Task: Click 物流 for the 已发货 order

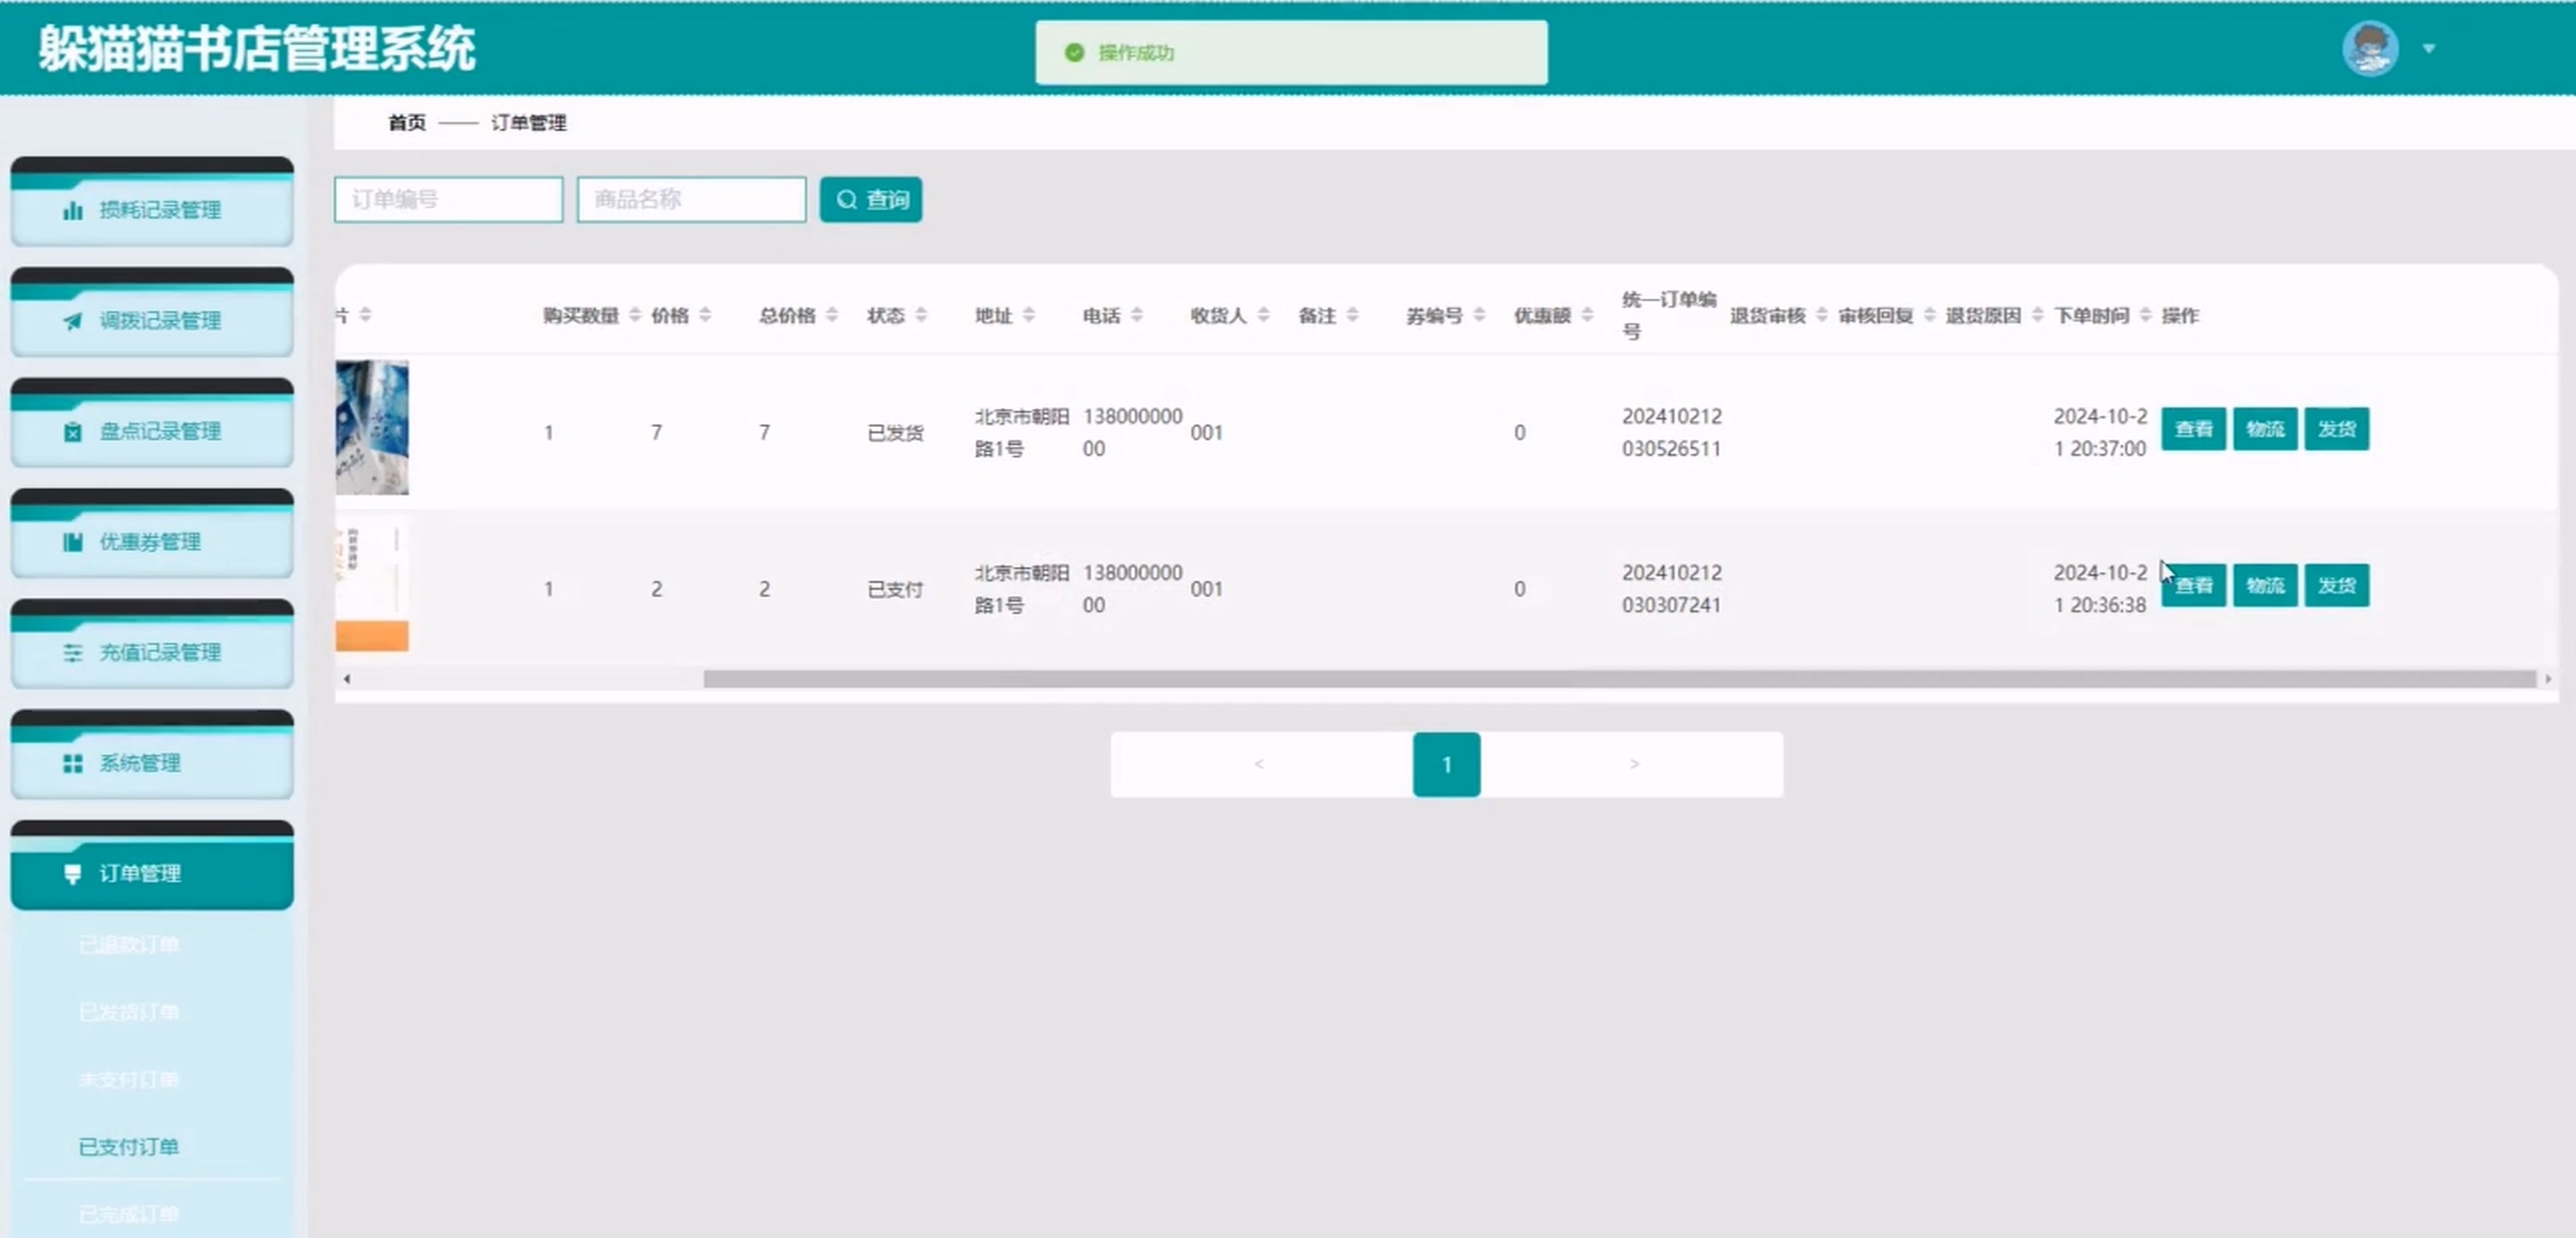Action: (x=2264, y=429)
